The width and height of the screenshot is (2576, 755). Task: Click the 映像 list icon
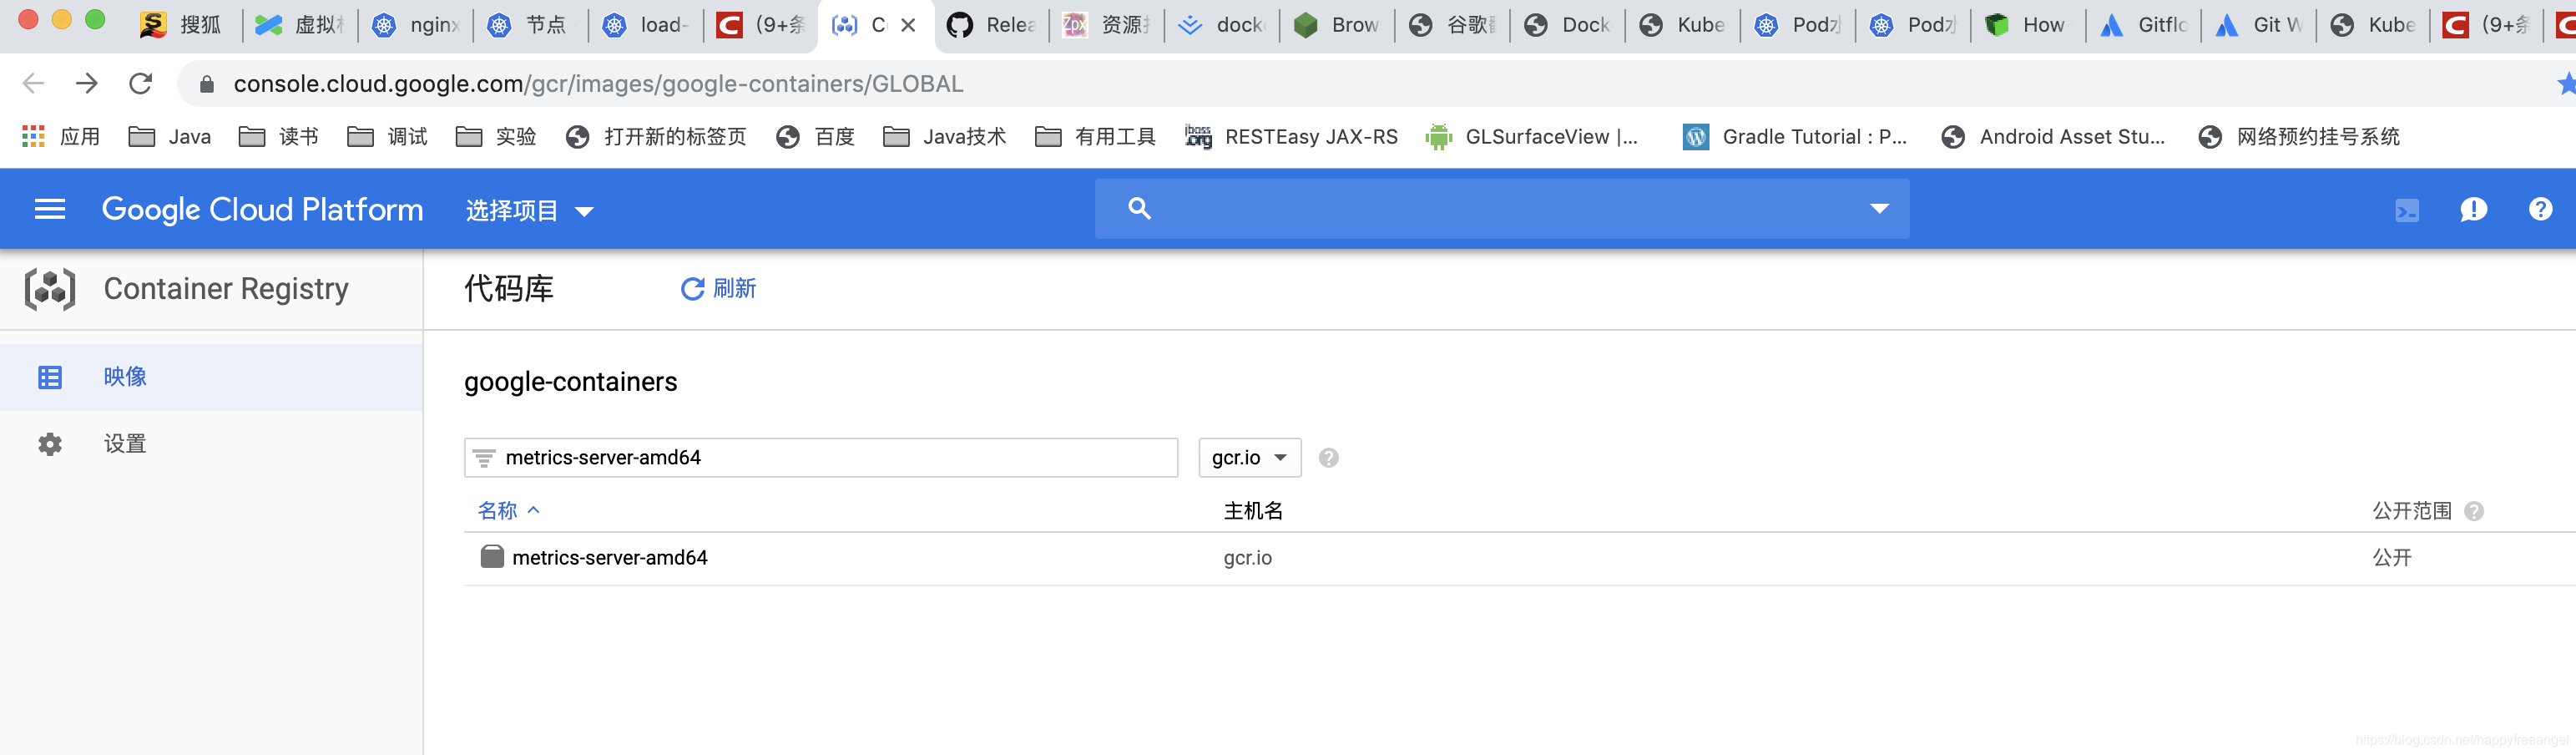tap(50, 377)
